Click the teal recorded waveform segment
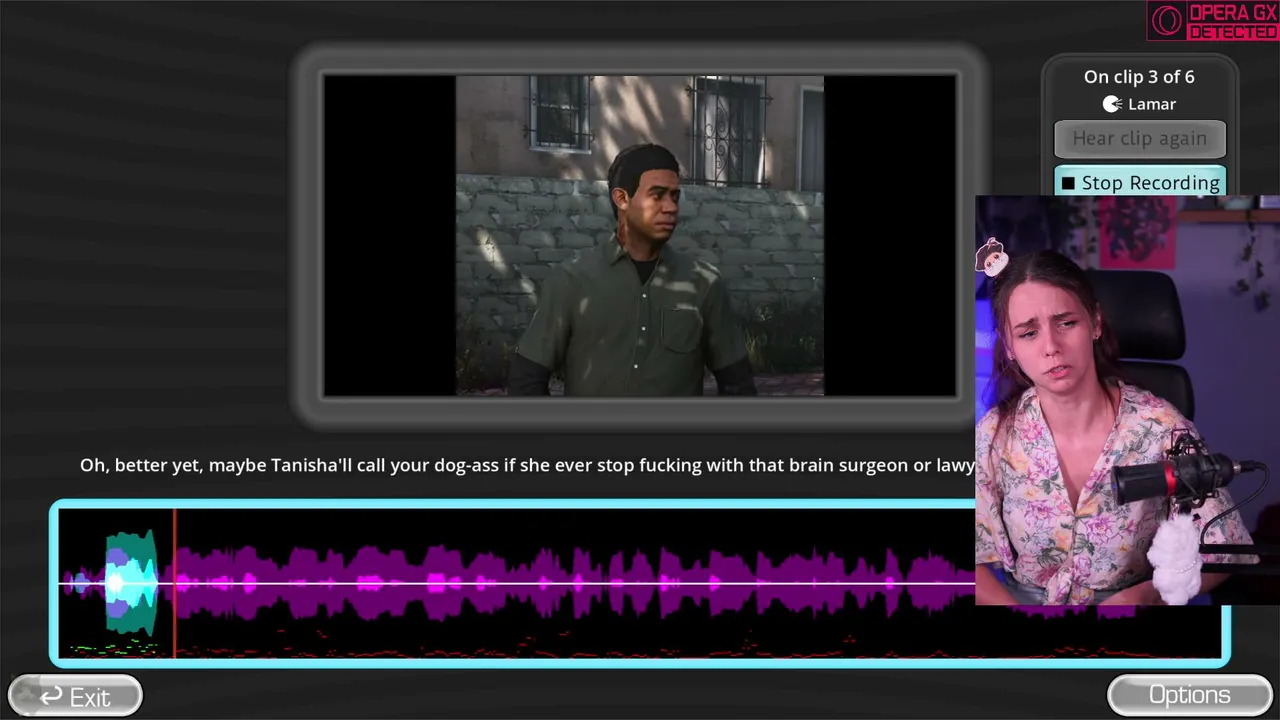1280x720 pixels. pos(131,583)
